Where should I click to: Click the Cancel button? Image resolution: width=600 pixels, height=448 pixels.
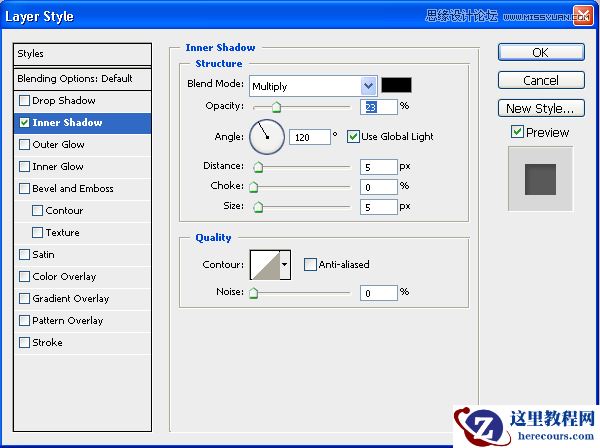(x=541, y=80)
